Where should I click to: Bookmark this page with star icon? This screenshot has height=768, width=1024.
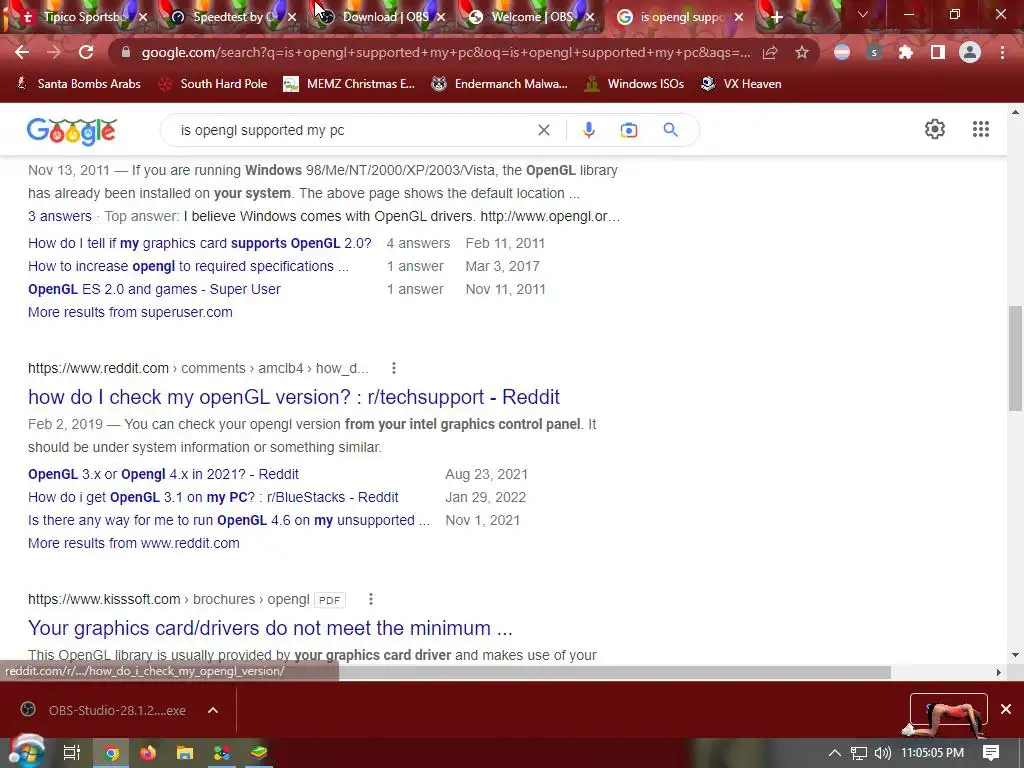[802, 53]
